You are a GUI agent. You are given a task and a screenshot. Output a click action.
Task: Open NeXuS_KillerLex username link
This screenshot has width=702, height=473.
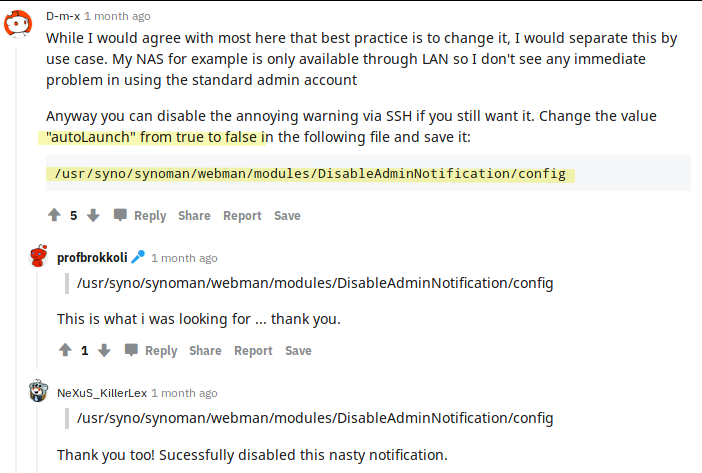[102, 393]
